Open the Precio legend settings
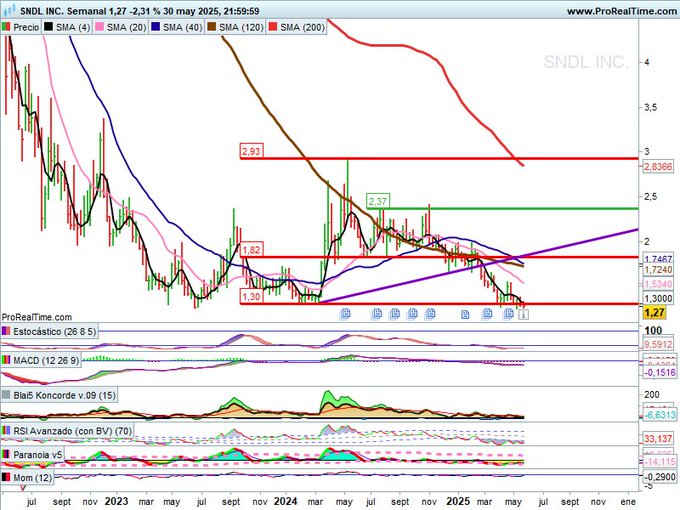 (20, 27)
